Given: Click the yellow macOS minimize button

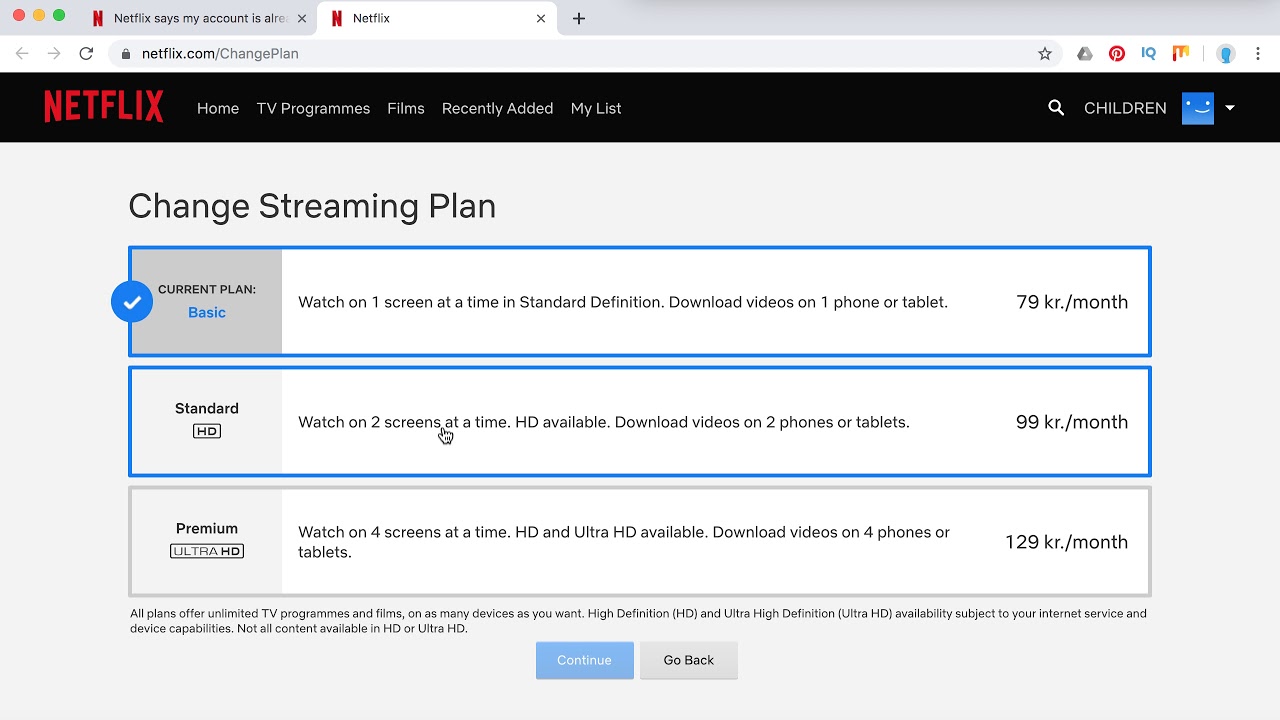Looking at the screenshot, I should (39, 15).
